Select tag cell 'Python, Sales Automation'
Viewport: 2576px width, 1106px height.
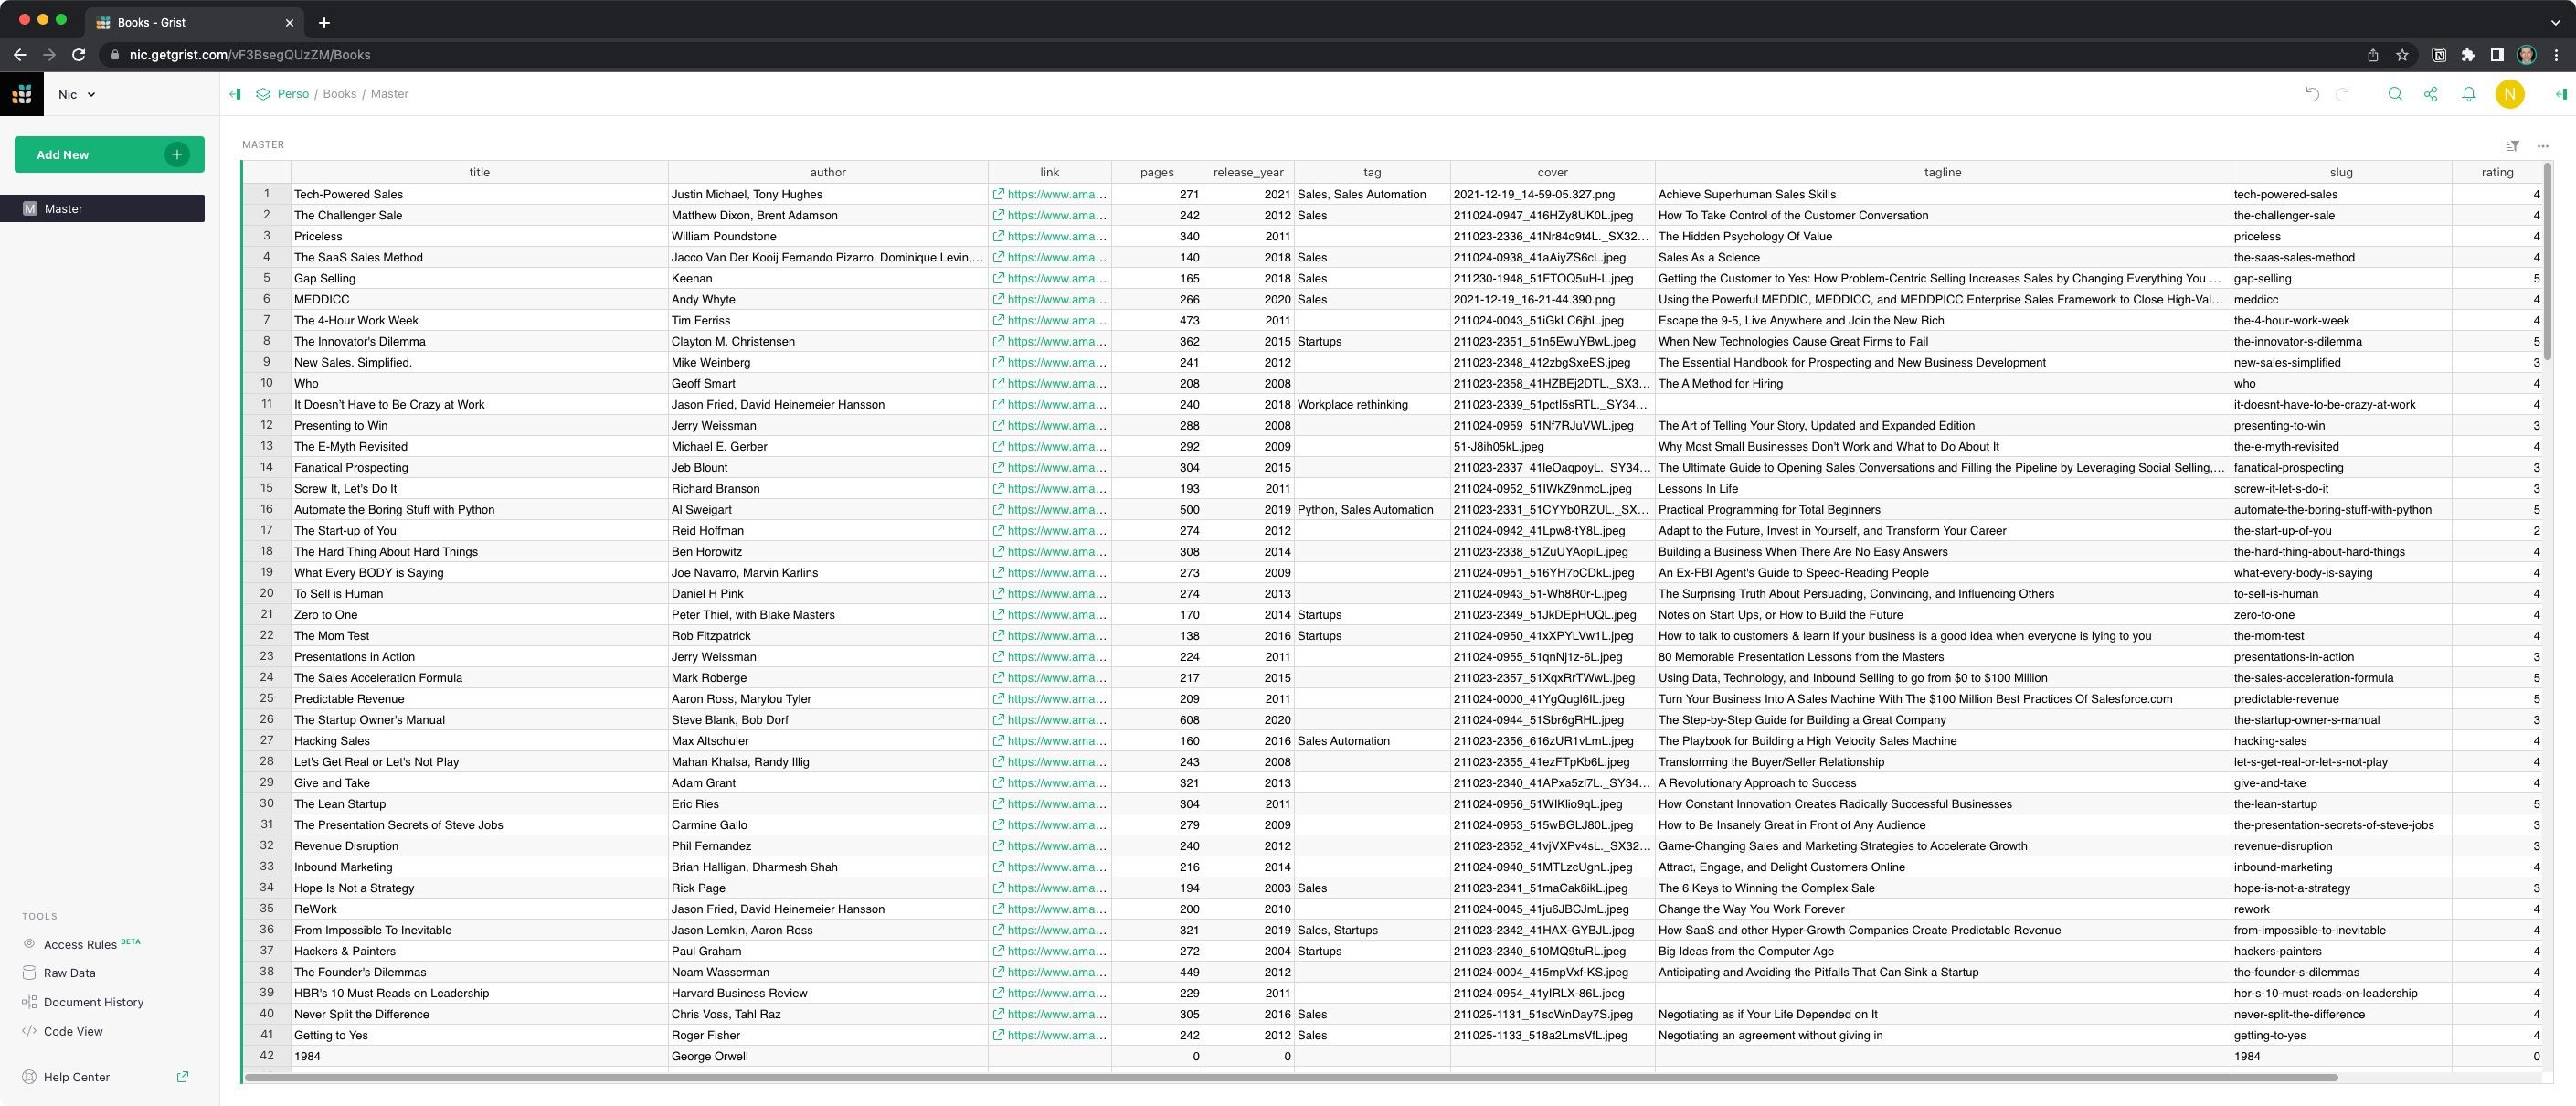pyautogui.click(x=1372, y=509)
